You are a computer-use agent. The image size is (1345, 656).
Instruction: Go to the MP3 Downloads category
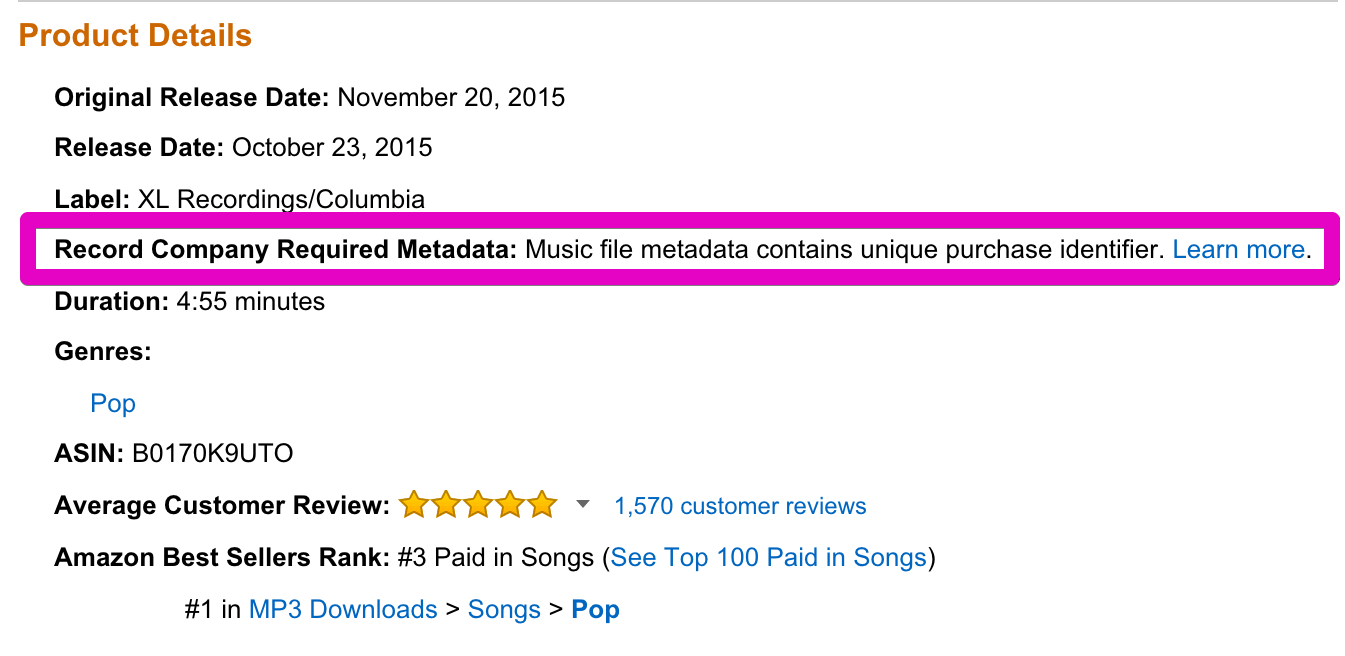tap(343, 609)
